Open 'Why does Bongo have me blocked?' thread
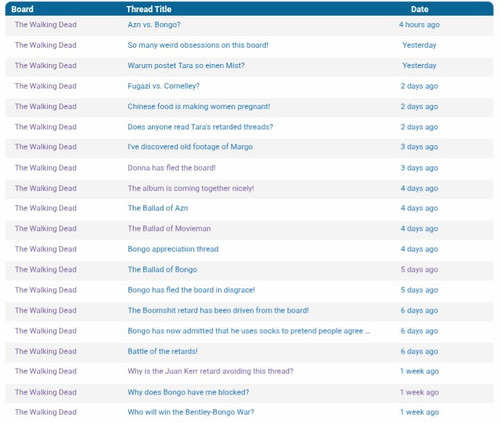Screen dimensions: 500x423 click(188, 392)
